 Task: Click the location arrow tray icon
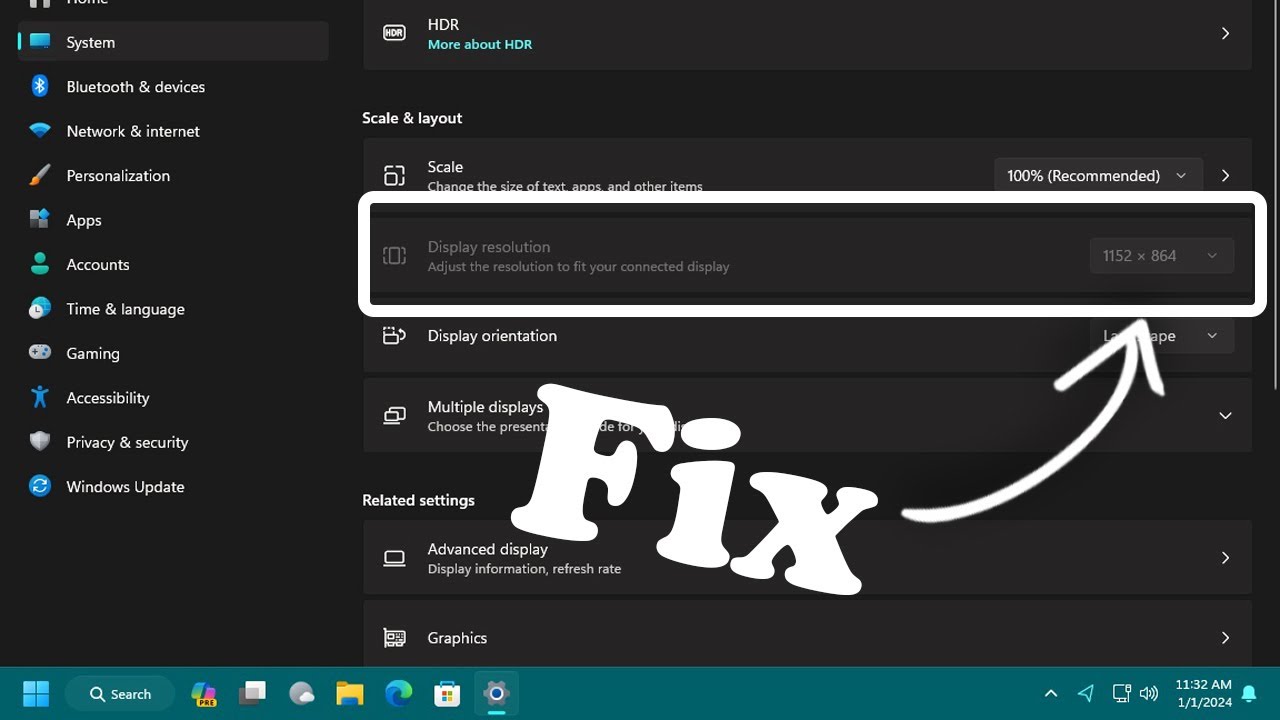click(1086, 693)
